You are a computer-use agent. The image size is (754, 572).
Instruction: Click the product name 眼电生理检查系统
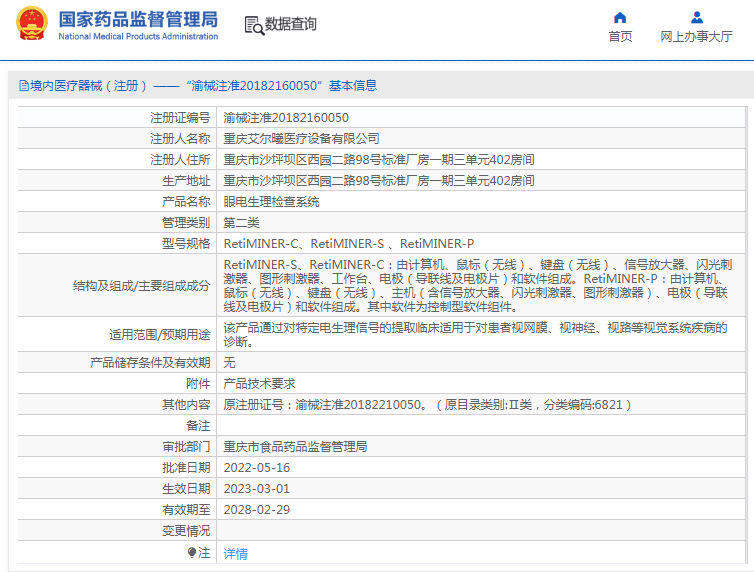[271, 201]
